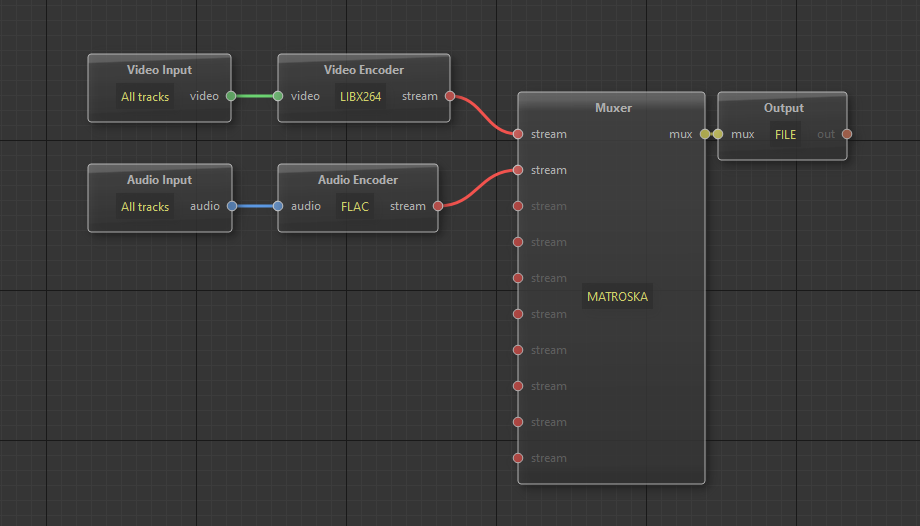The width and height of the screenshot is (920, 526).
Task: Click the Muxer's yellow mux output port
Action: tap(705, 134)
